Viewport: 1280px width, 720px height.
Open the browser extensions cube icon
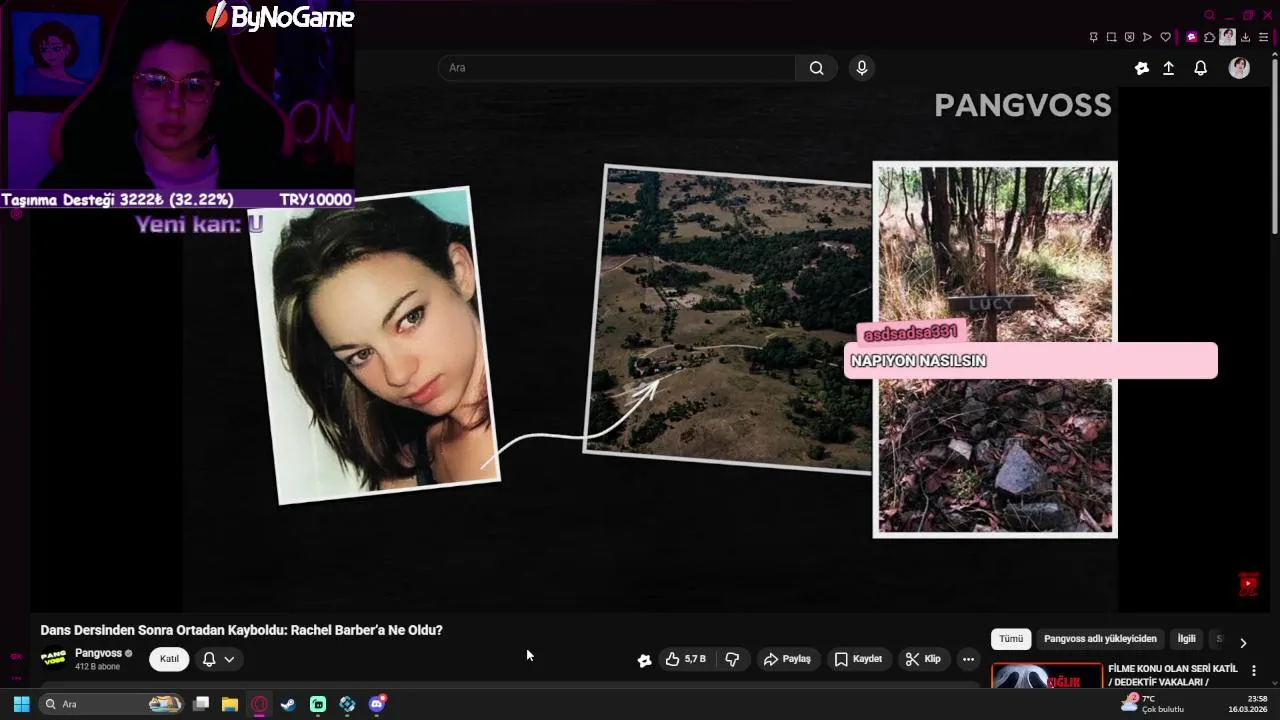(x=1209, y=37)
